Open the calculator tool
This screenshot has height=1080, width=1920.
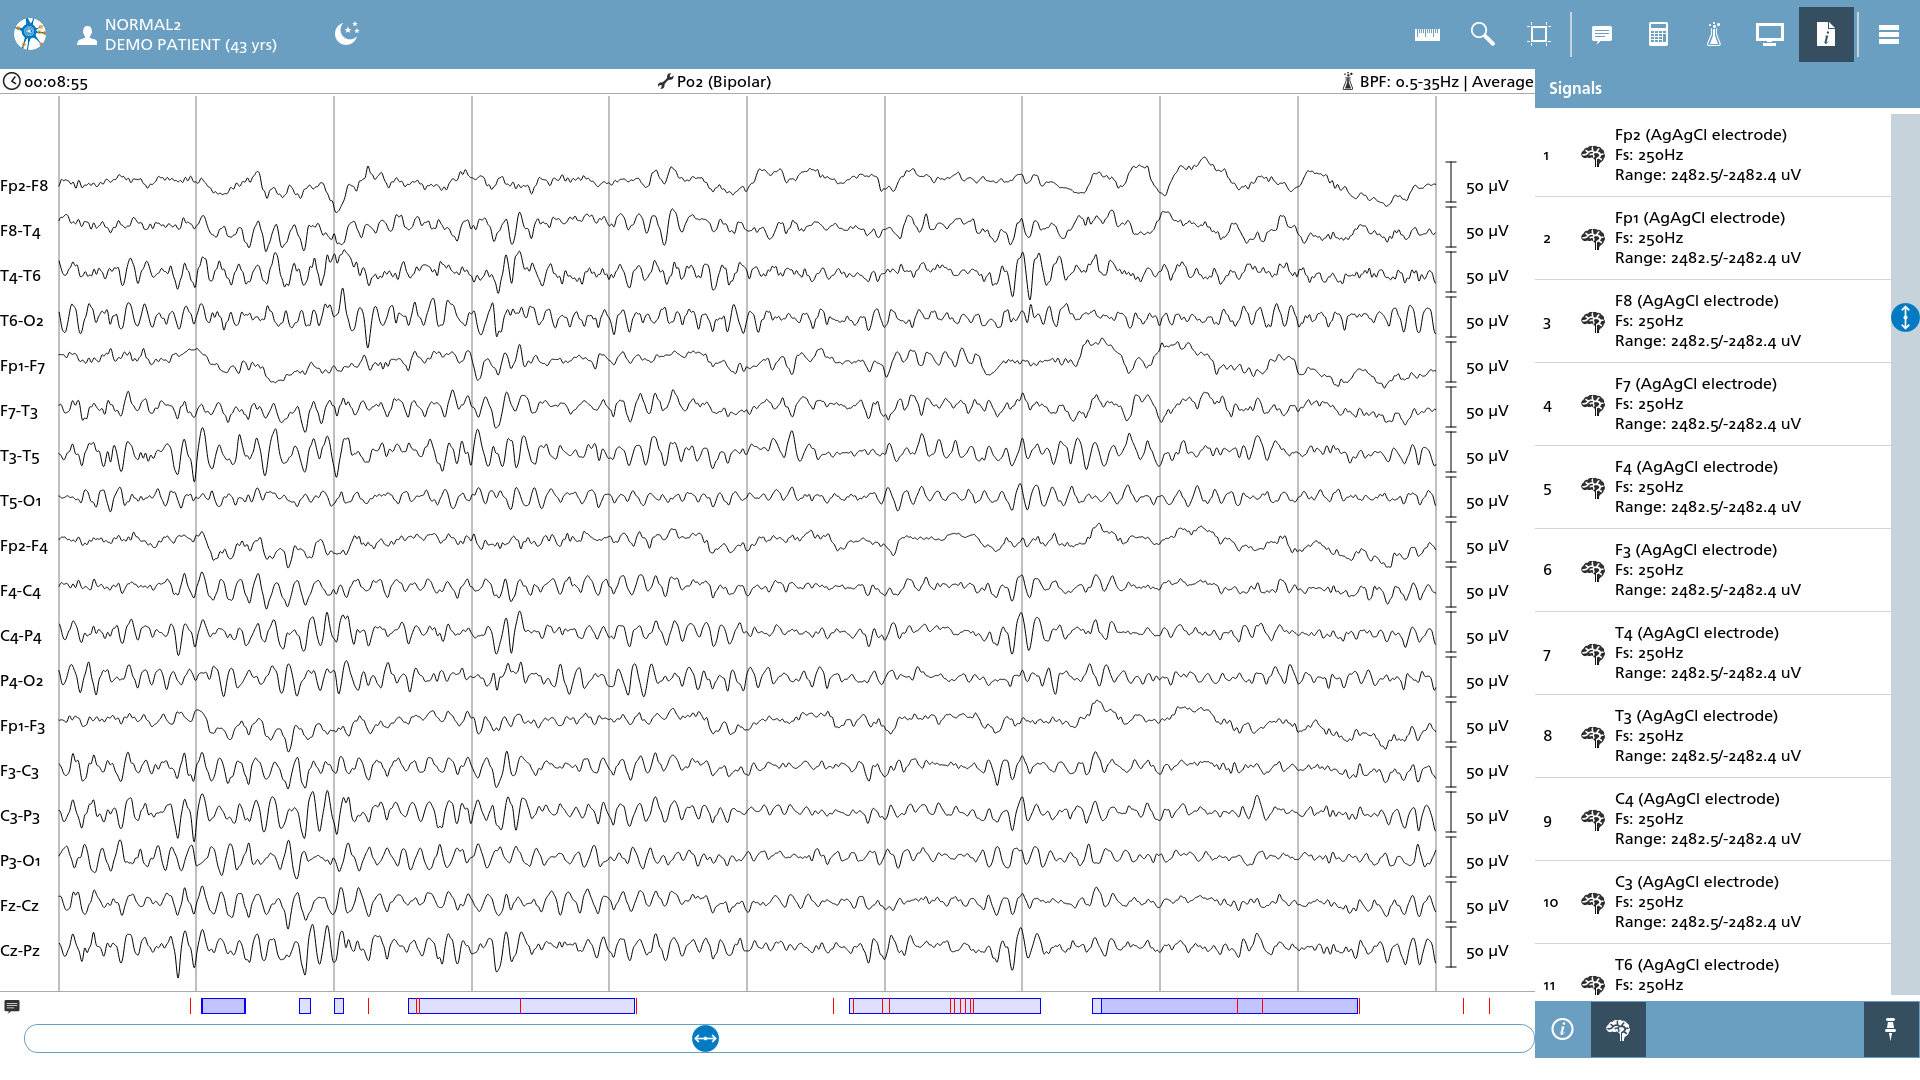tap(1658, 35)
